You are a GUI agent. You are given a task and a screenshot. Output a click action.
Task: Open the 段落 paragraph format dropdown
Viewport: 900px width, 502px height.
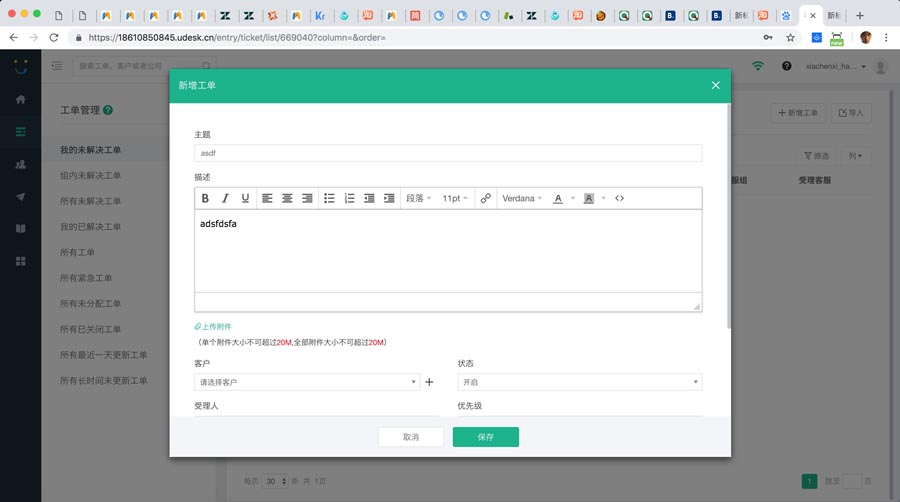tap(418, 198)
